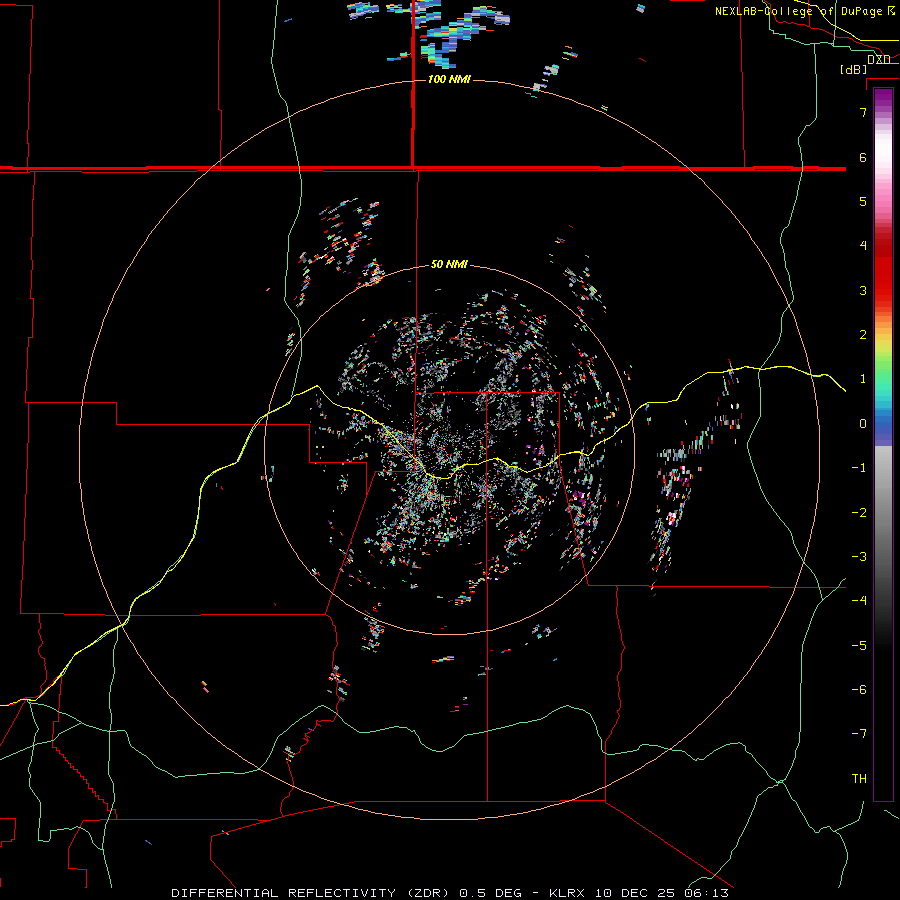The image size is (900, 900).
Task: Click the "4" scale value
Action: pyautogui.click(x=863, y=246)
